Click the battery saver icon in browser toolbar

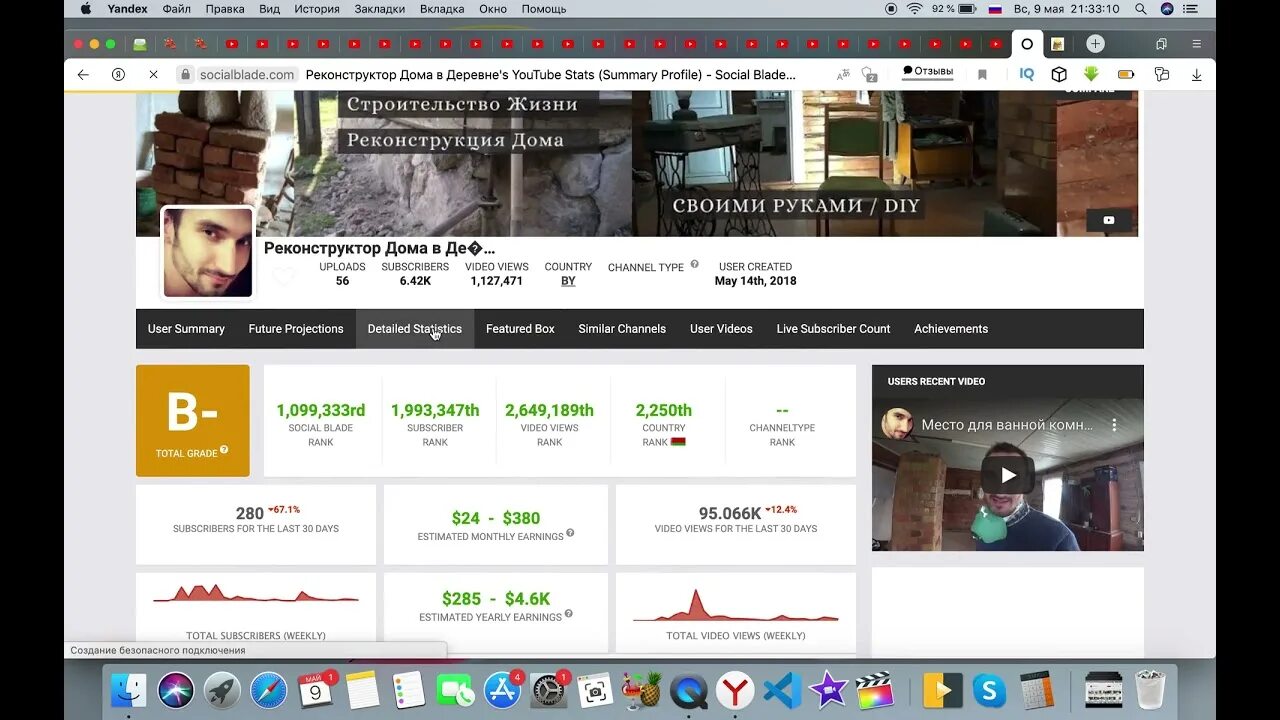[x=1126, y=75]
